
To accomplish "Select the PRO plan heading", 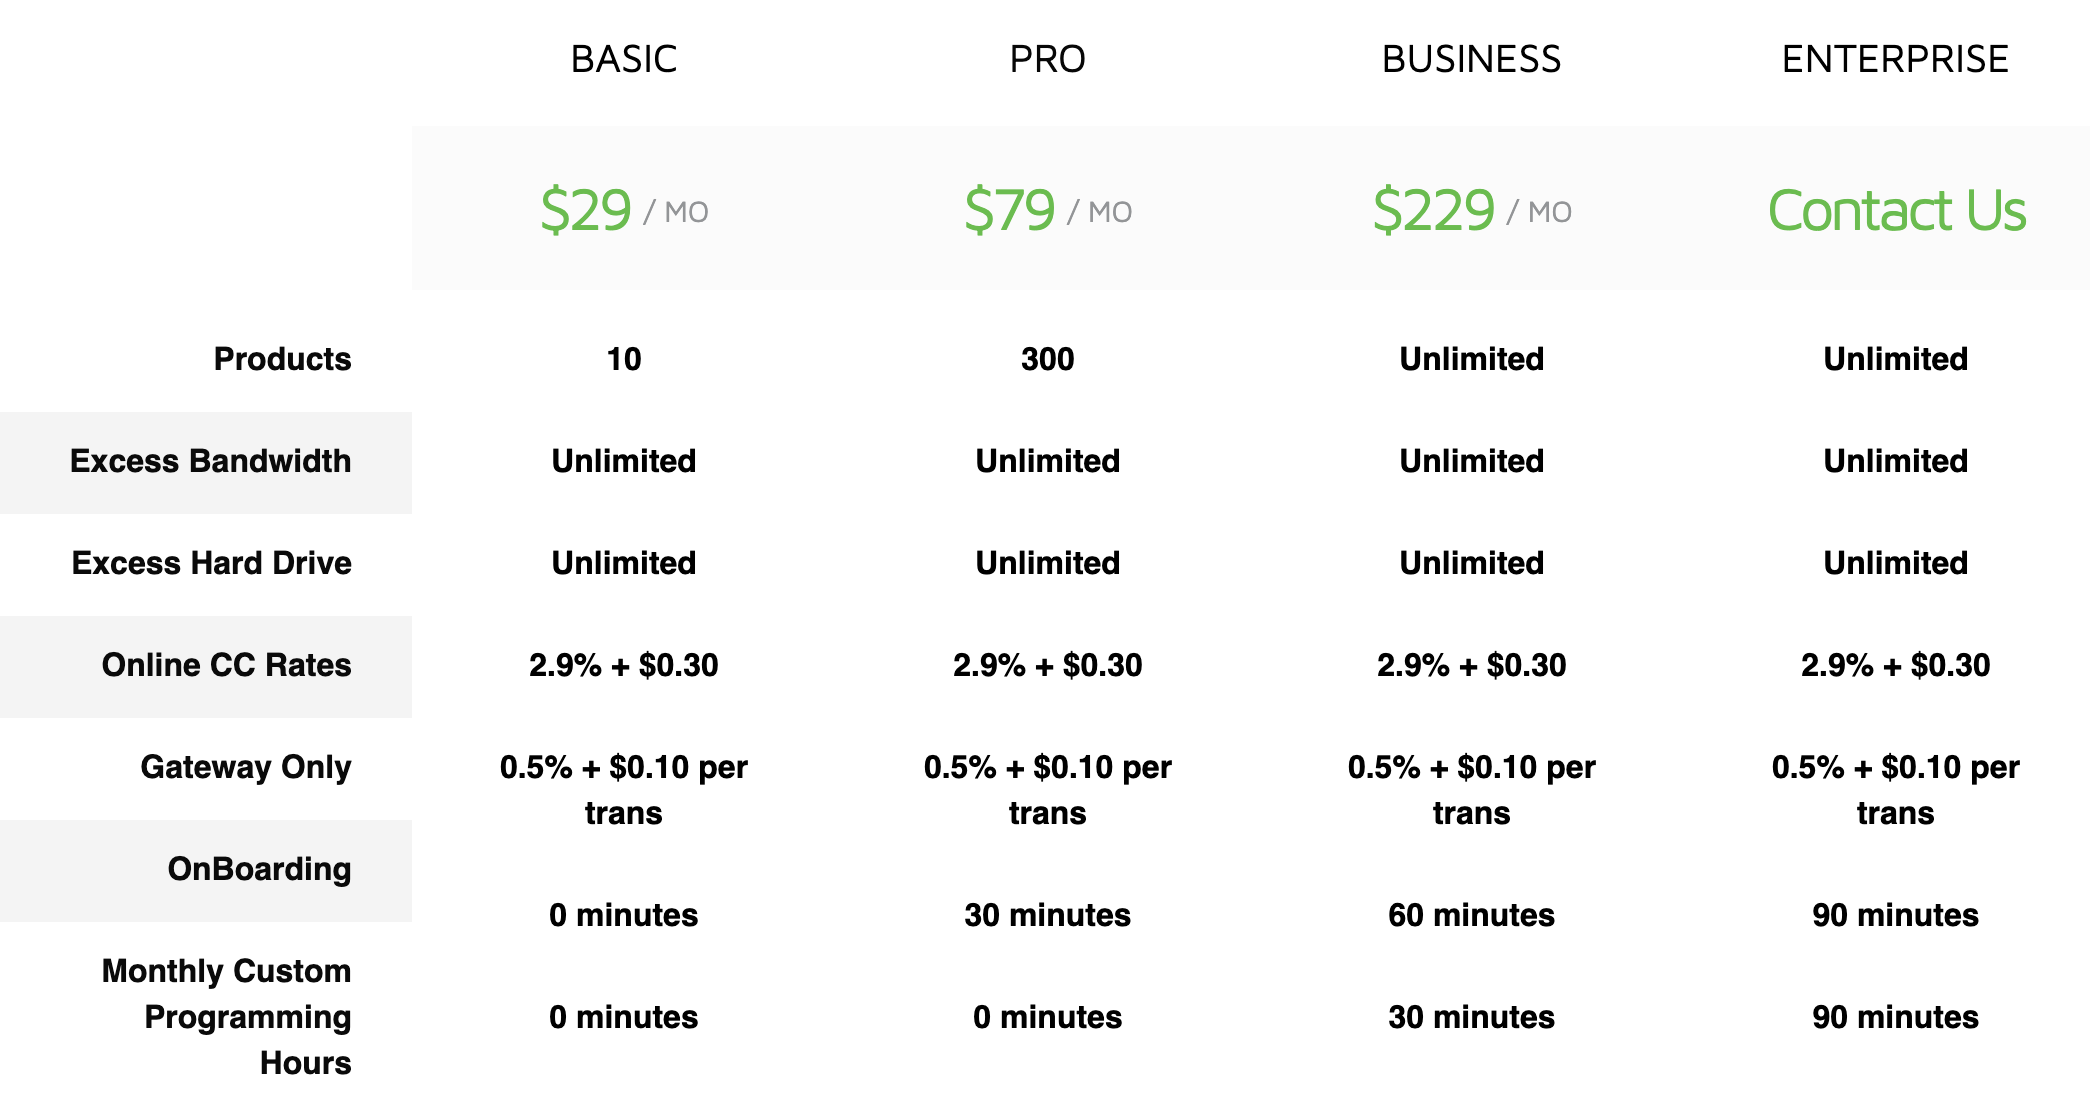I will coord(1047,59).
